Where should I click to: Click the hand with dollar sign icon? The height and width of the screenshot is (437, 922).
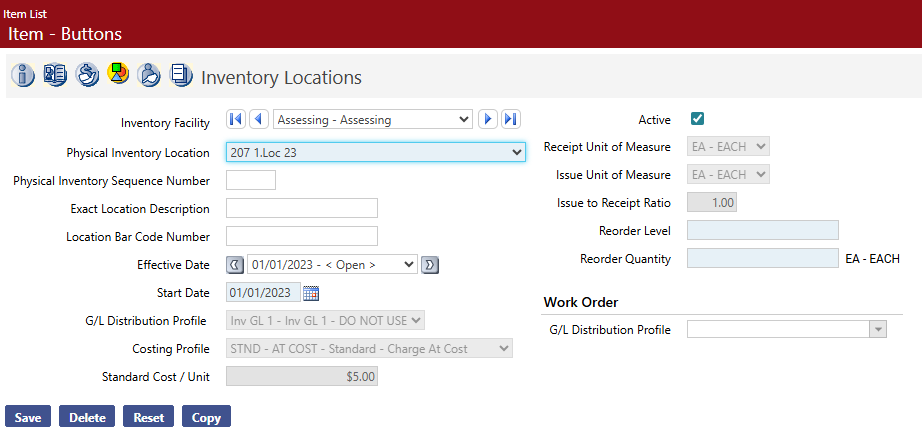tap(87, 75)
